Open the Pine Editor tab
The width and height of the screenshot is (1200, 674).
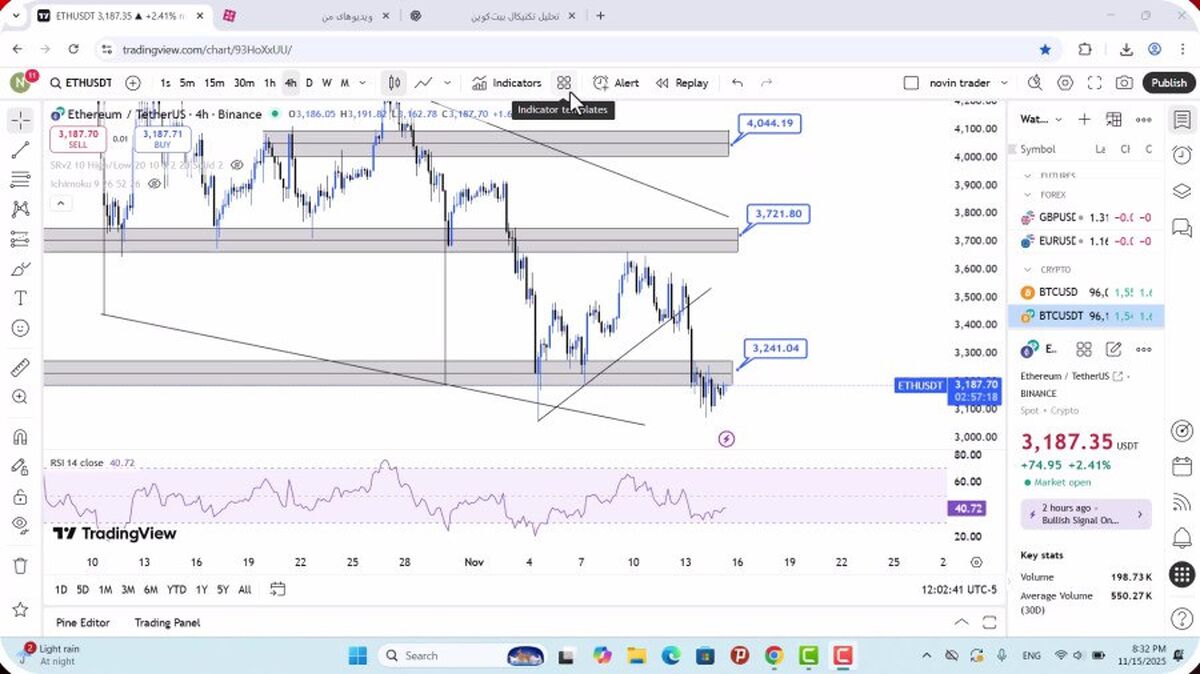tap(83, 622)
